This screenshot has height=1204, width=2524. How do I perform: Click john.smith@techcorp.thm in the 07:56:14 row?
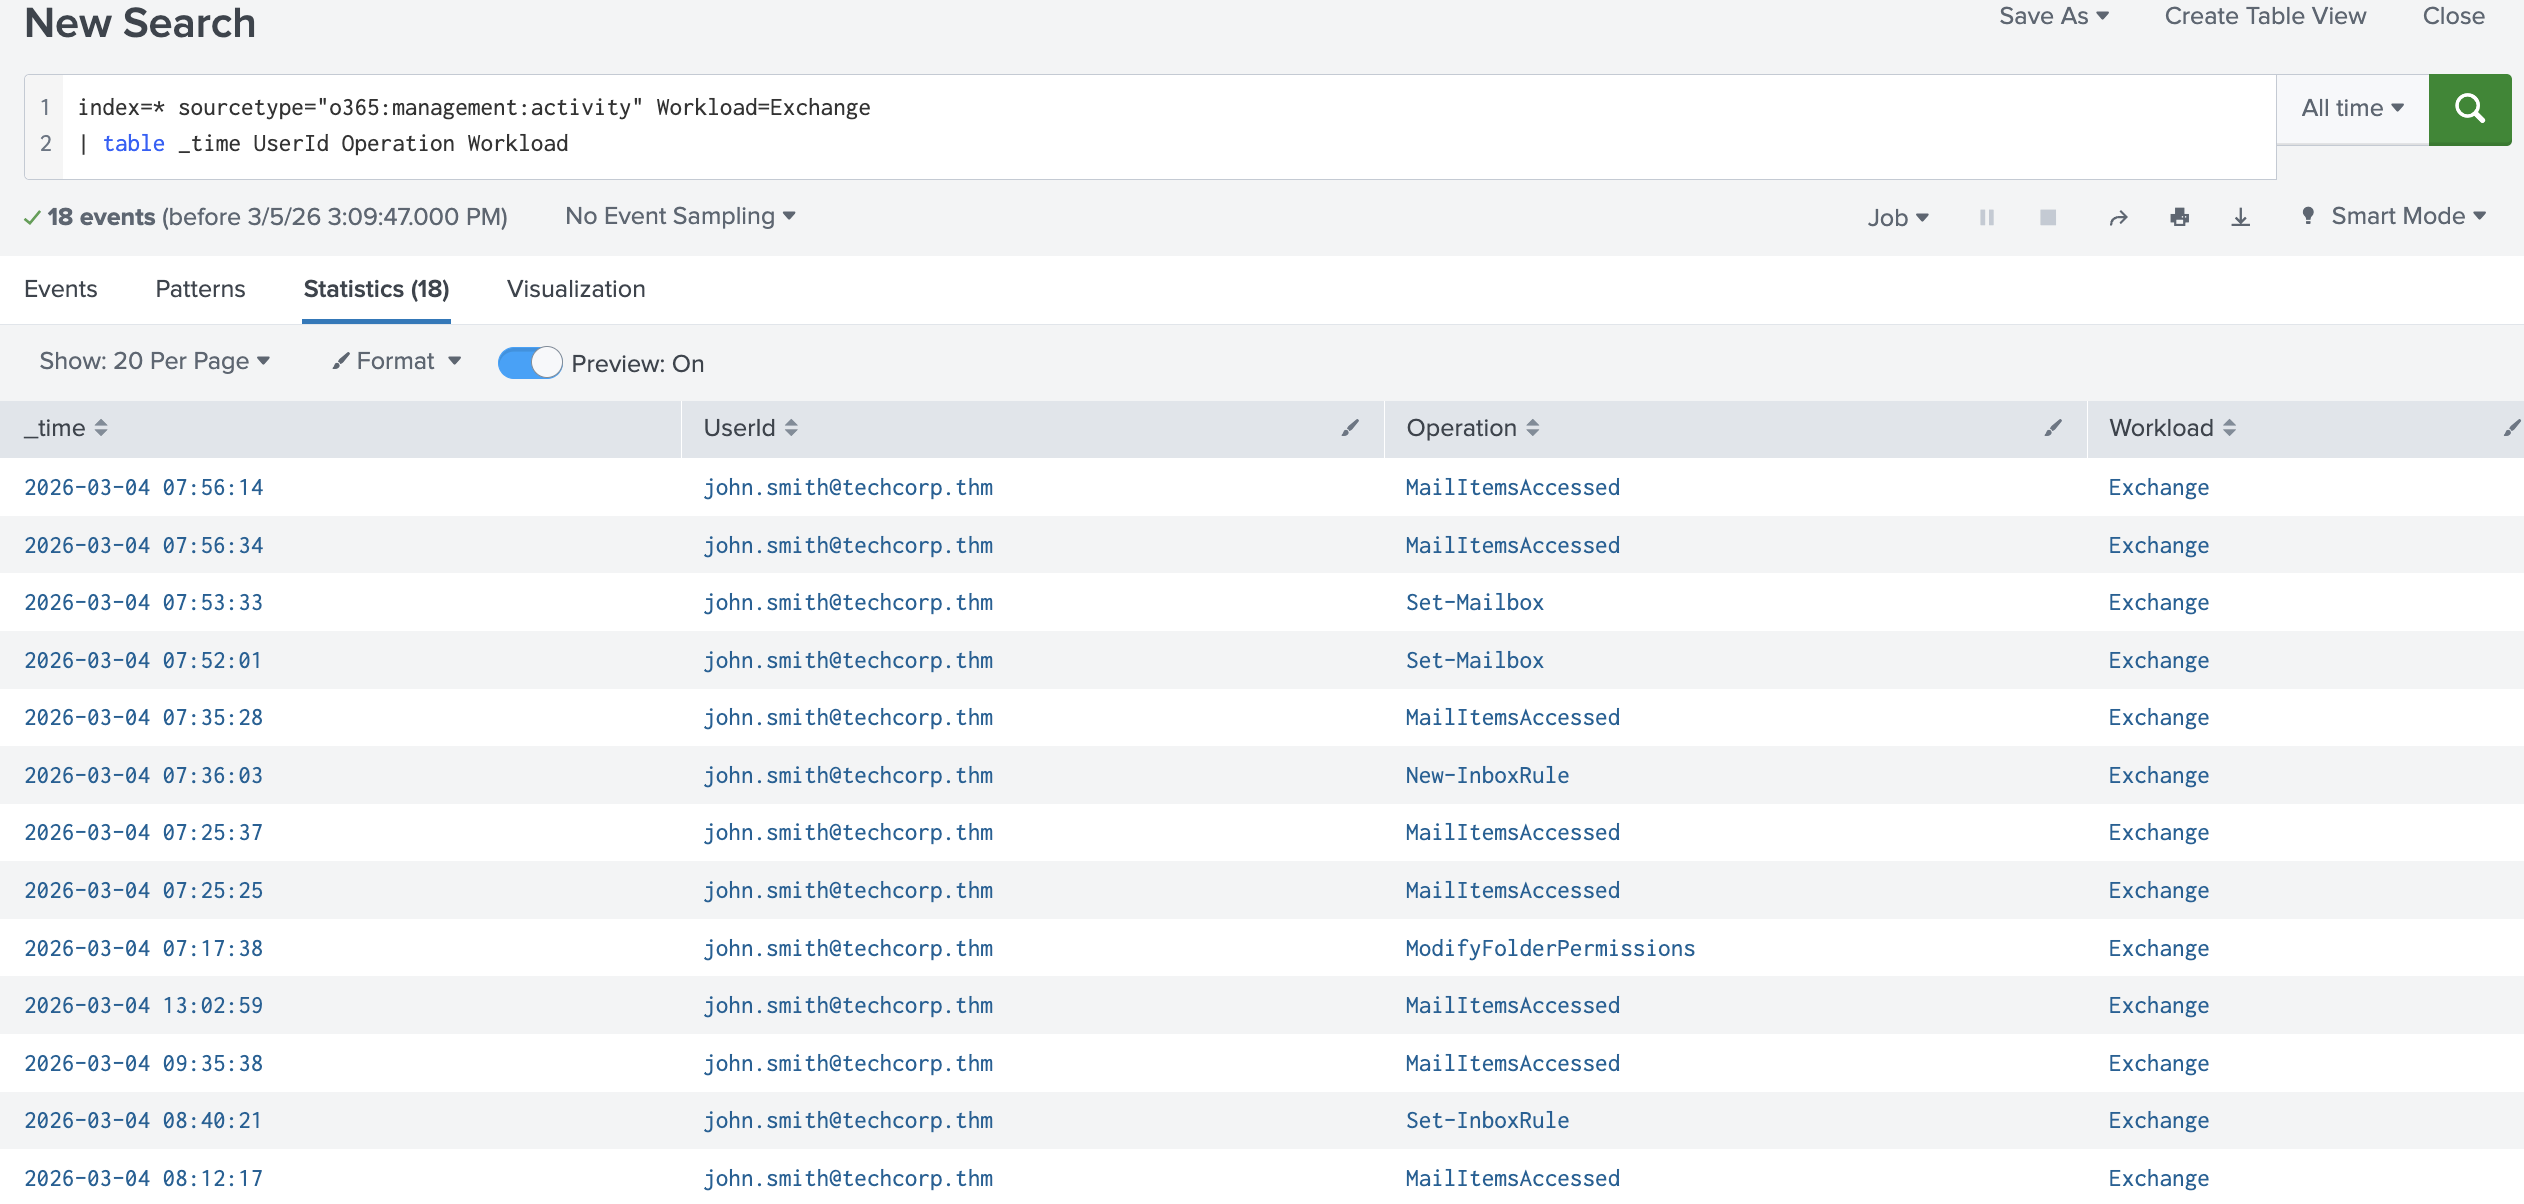(x=848, y=487)
